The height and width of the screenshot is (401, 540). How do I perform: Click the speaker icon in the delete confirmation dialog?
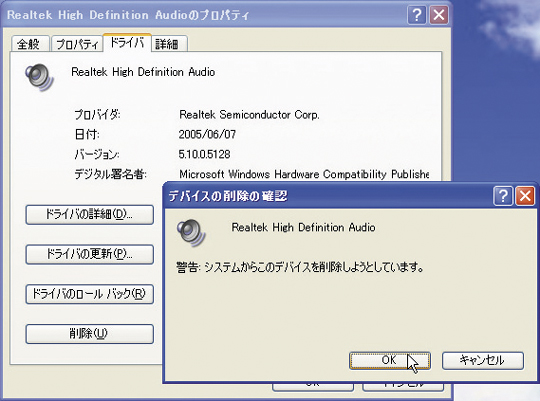click(x=191, y=233)
